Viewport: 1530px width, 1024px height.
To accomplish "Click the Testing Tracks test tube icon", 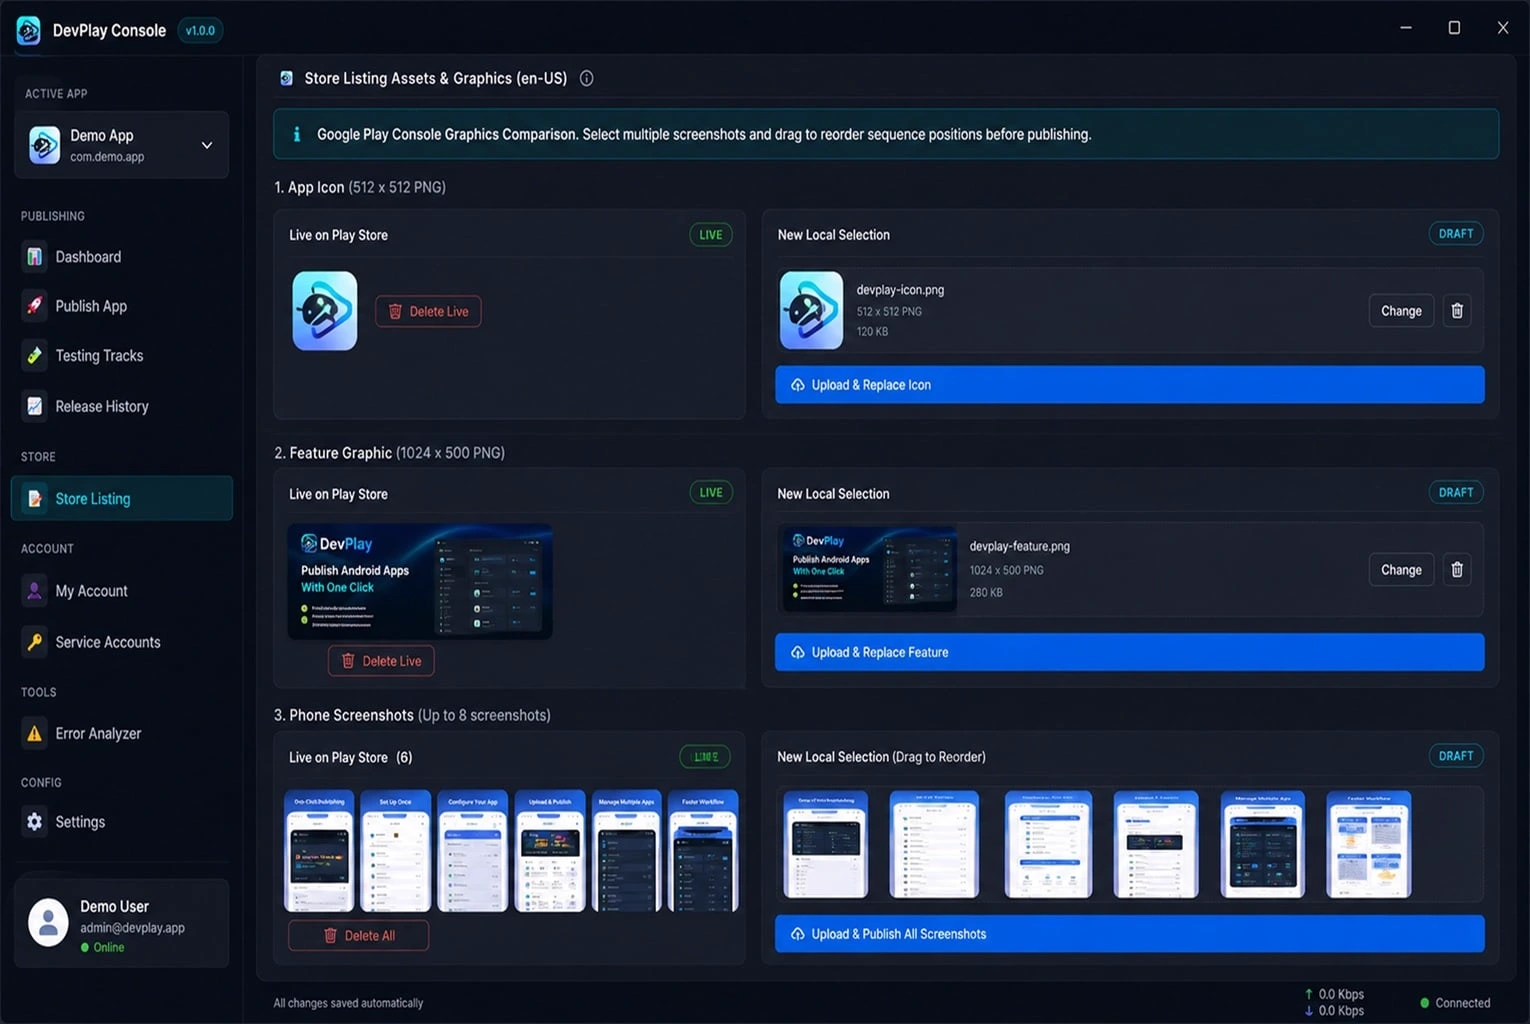I will (35, 356).
